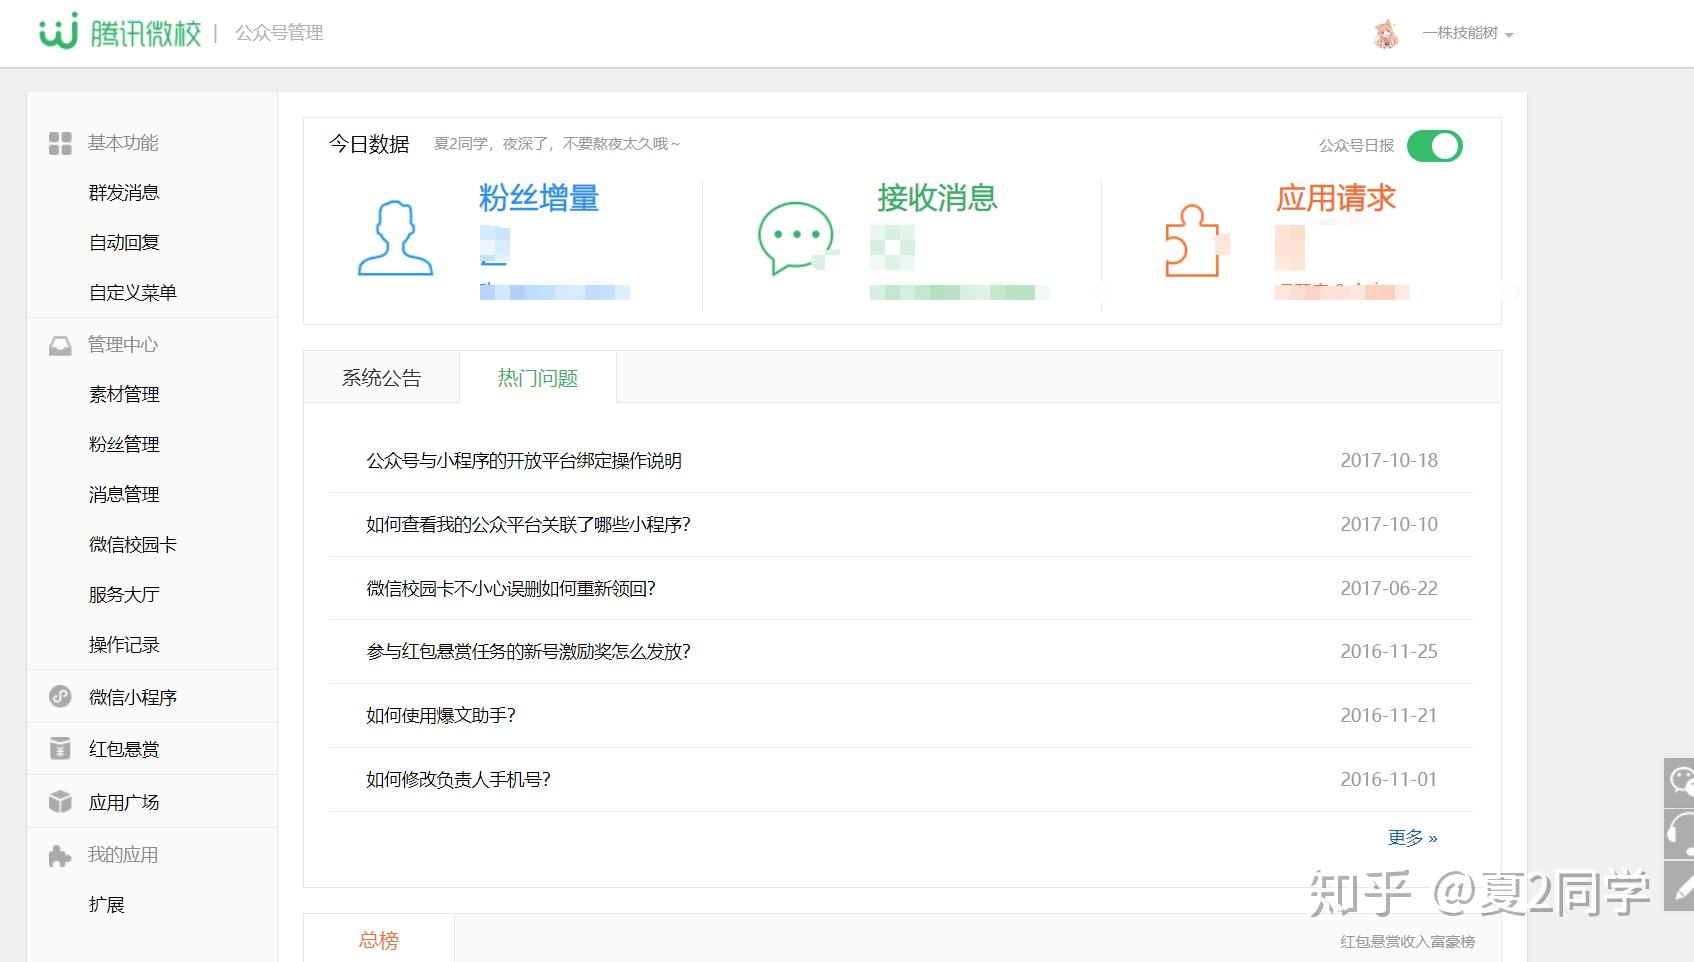Open 如何查看我的公众平台关联了哪些小程序? article
Viewport: 1694px width, 962px height.
coord(528,525)
